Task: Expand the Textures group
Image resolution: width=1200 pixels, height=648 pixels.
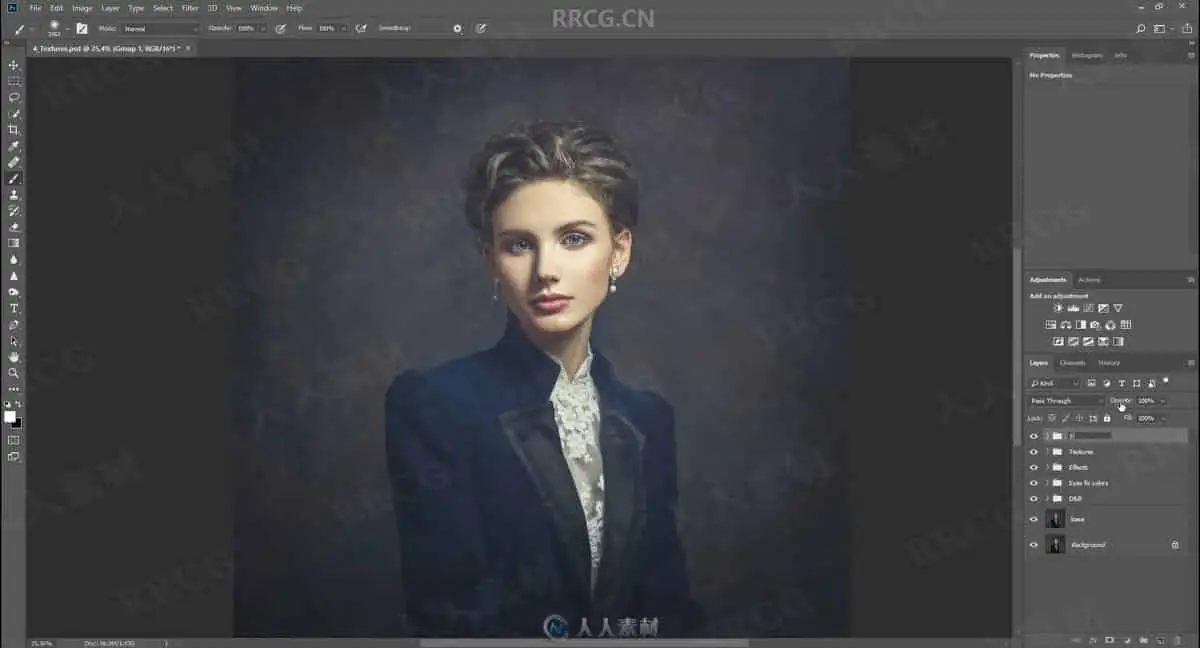Action: (1047, 452)
